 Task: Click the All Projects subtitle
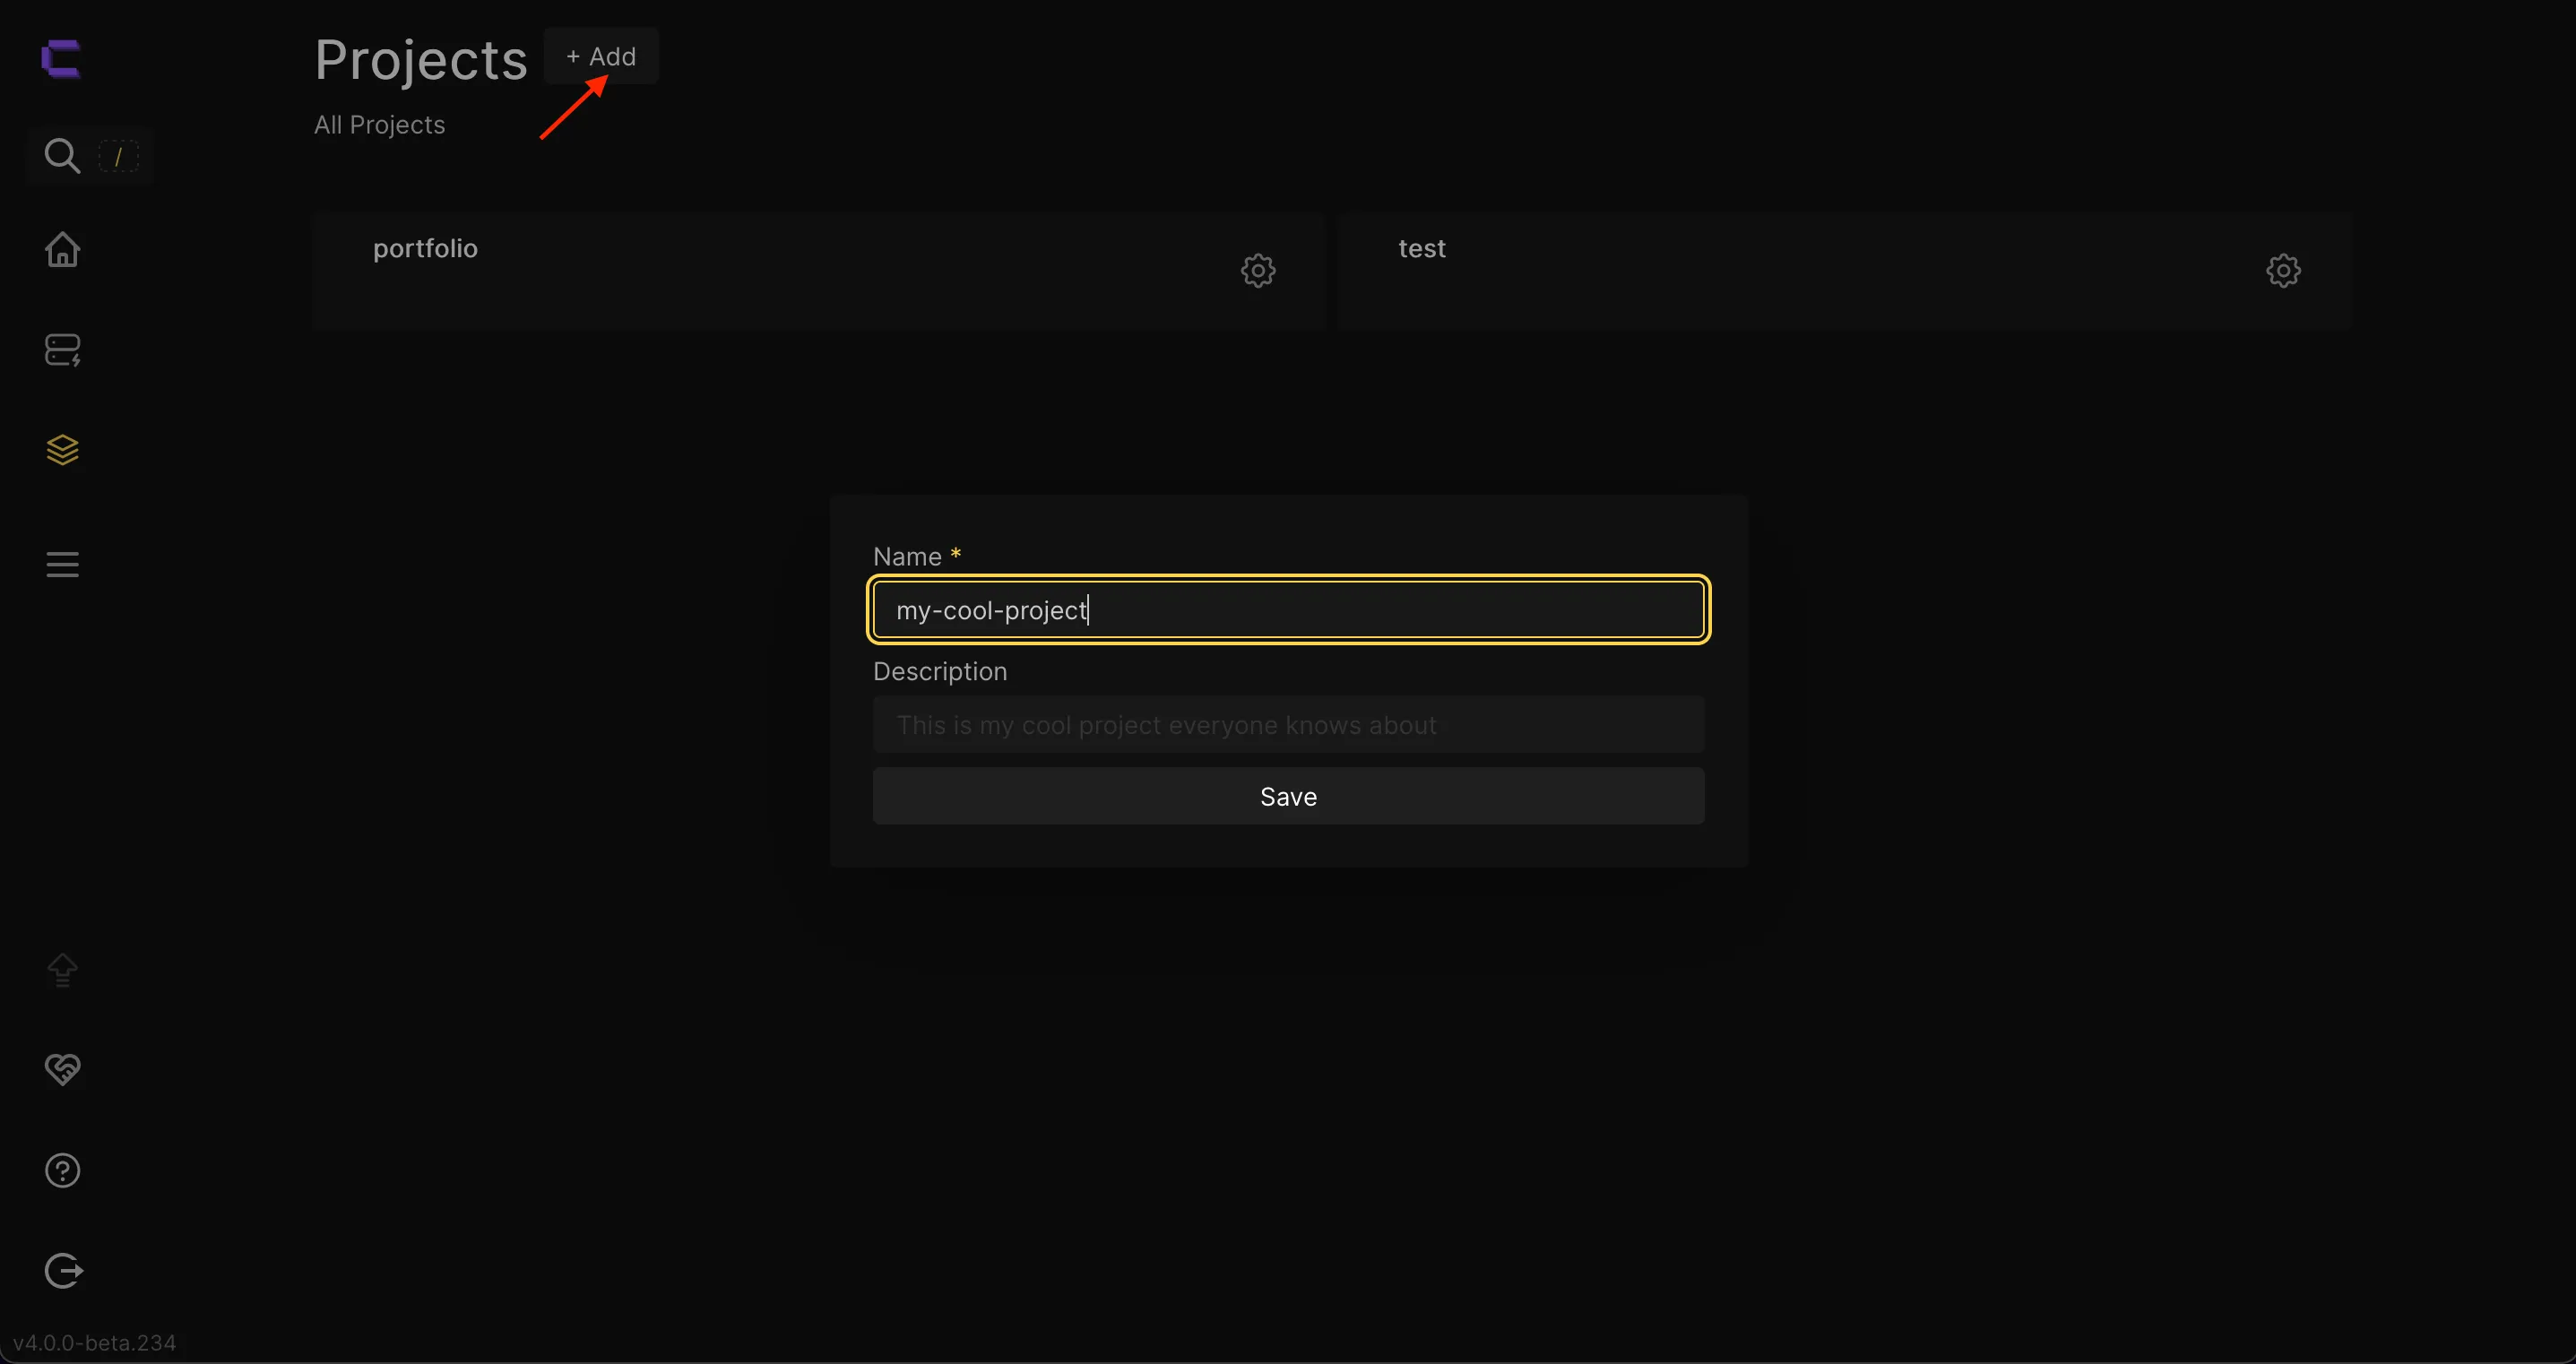[379, 125]
